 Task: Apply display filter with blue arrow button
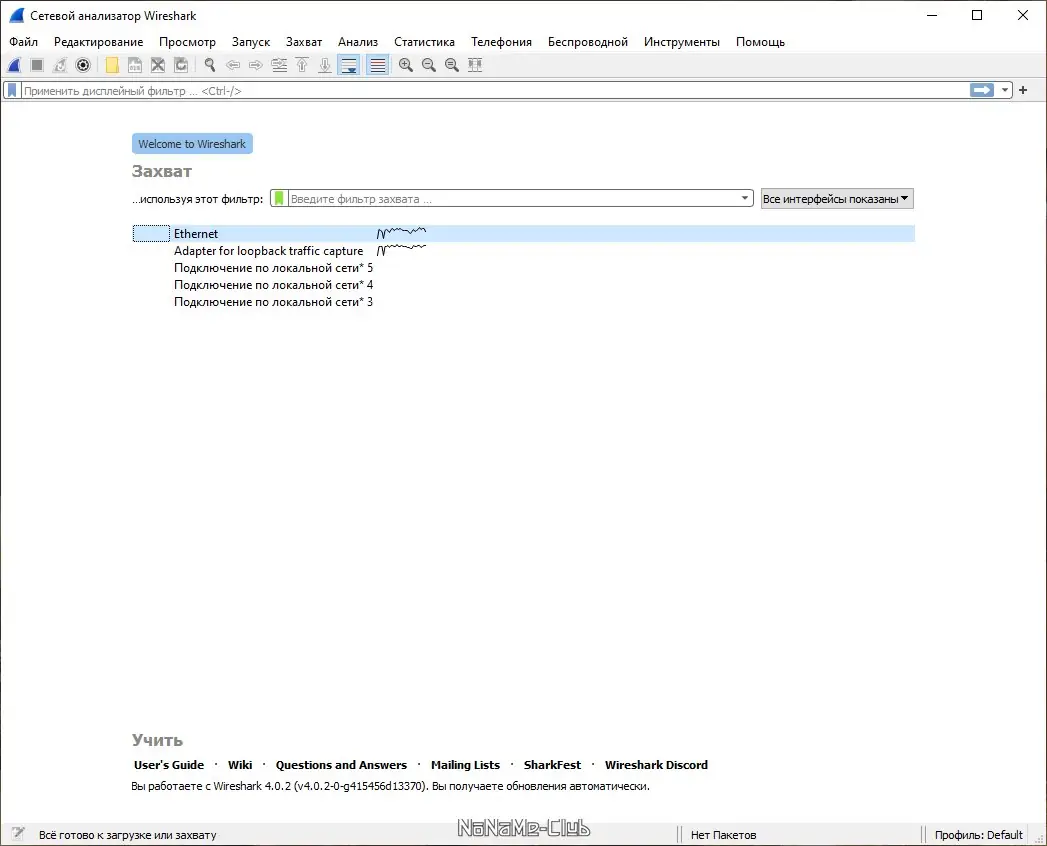982,90
